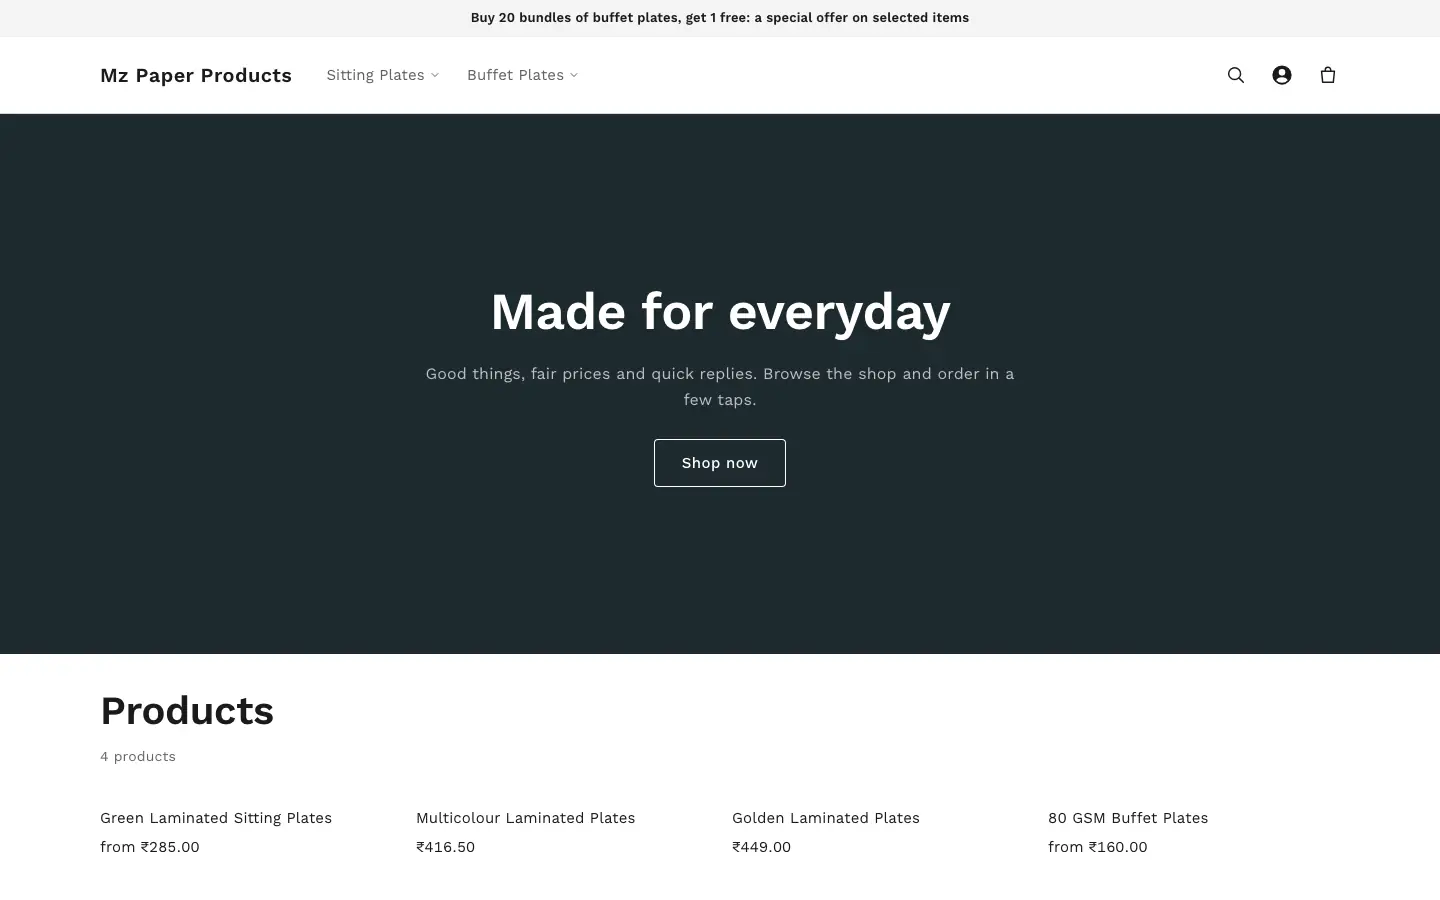Click the buffet plates offer announcement bar

click(720, 18)
